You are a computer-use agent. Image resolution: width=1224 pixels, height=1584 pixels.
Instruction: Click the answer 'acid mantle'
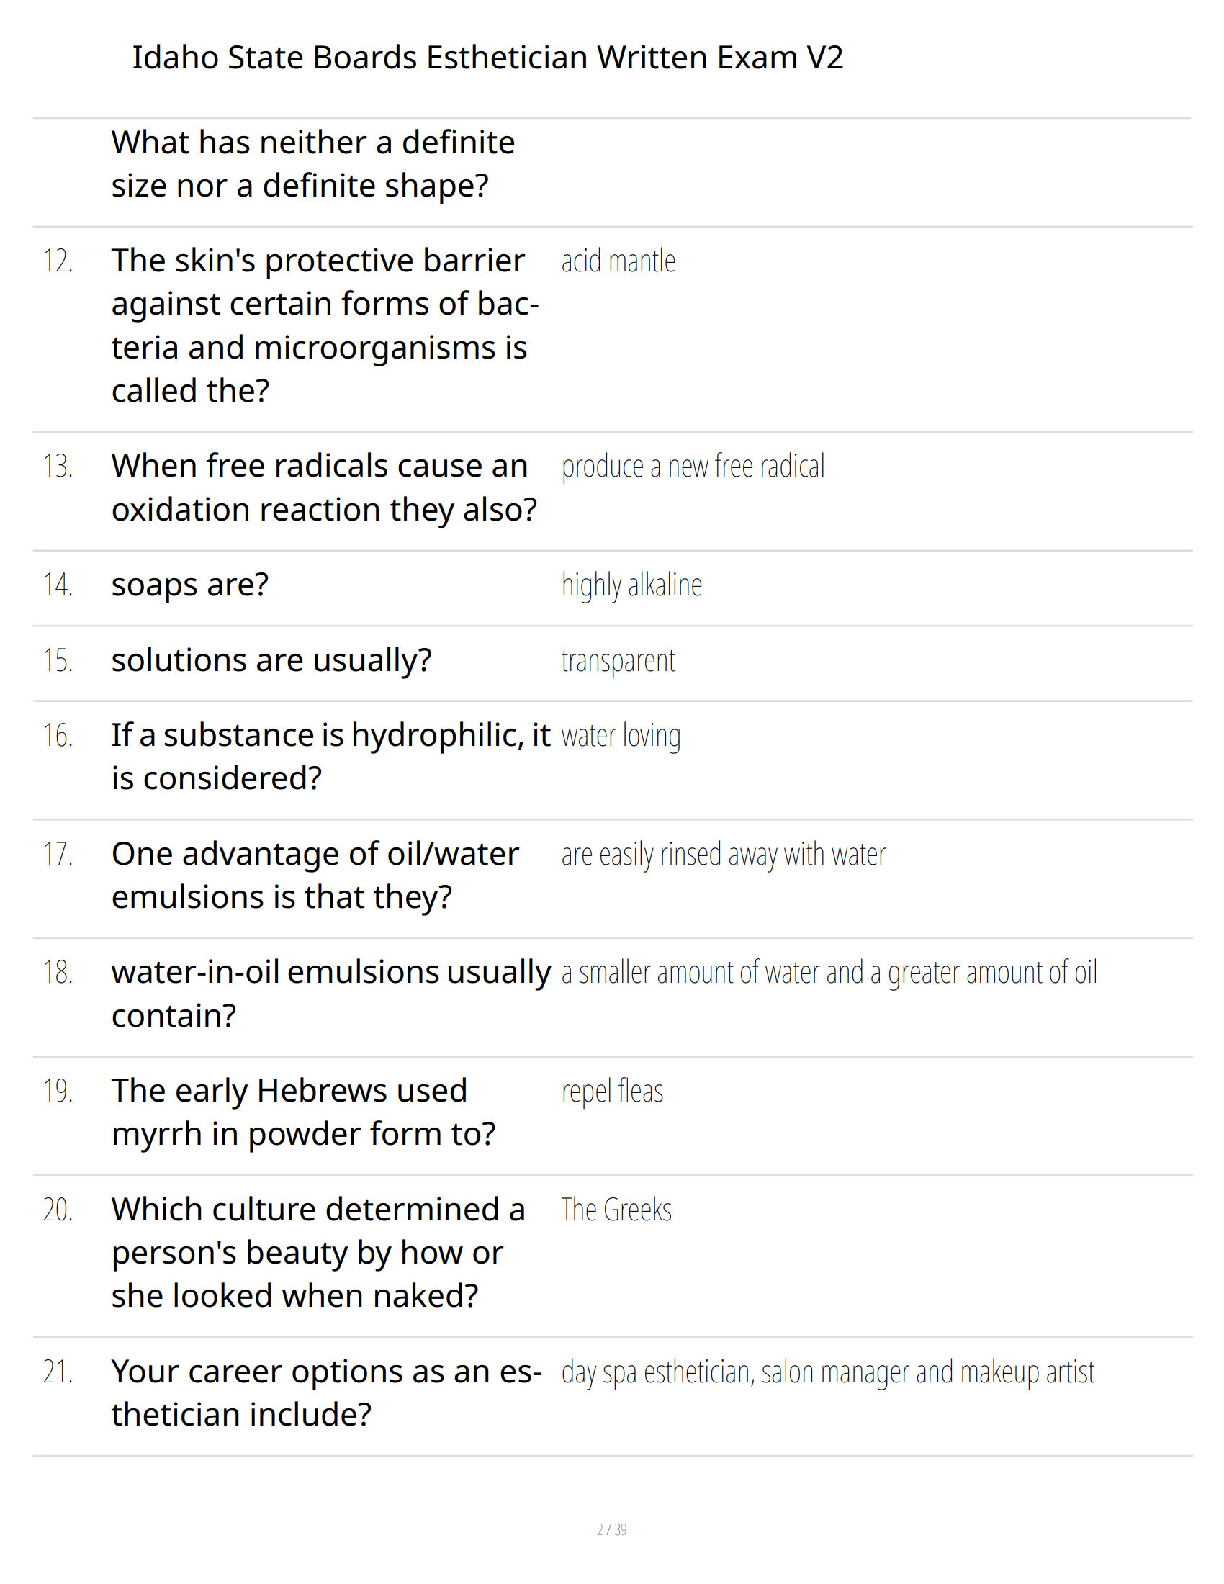pos(618,261)
